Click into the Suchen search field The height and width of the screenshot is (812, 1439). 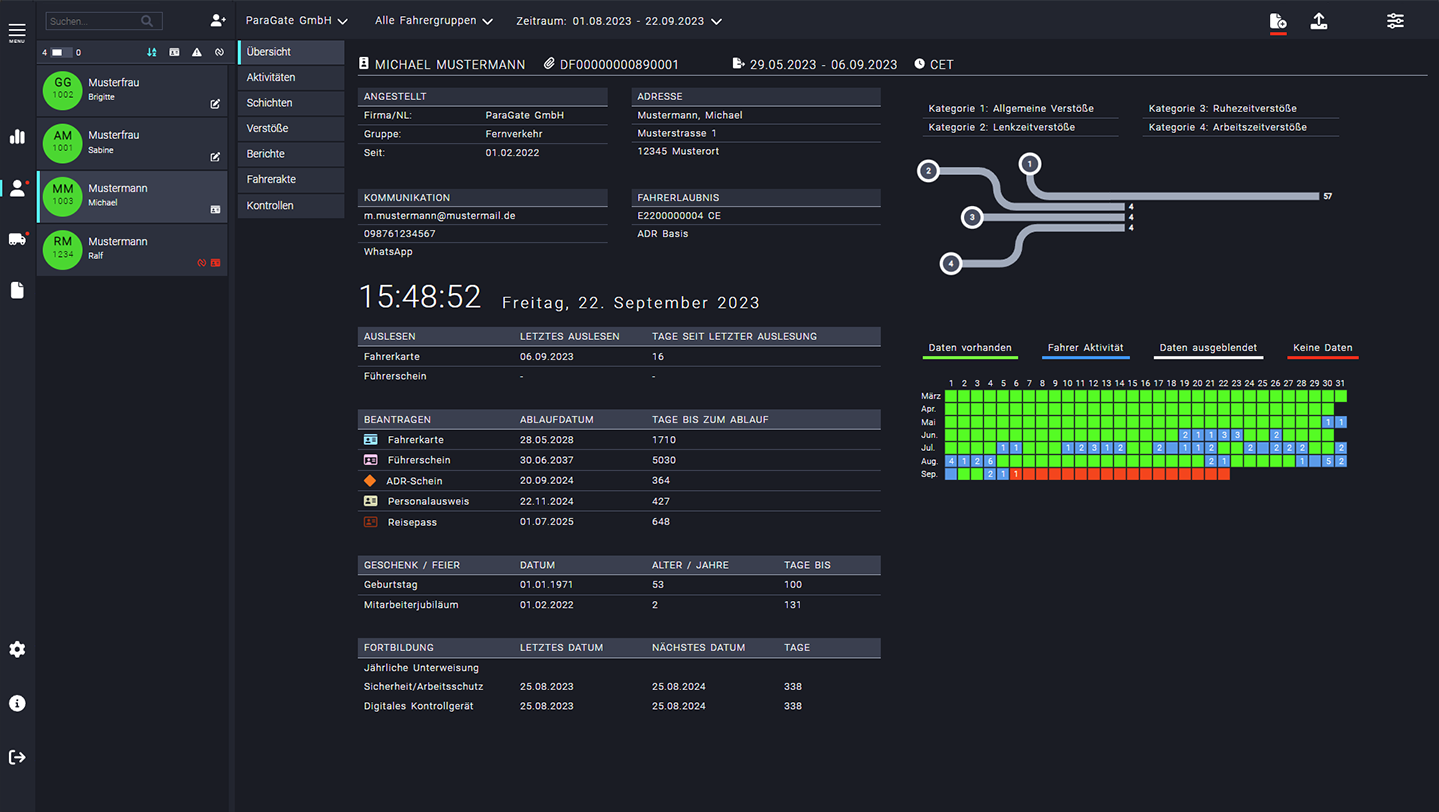[x=92, y=21]
